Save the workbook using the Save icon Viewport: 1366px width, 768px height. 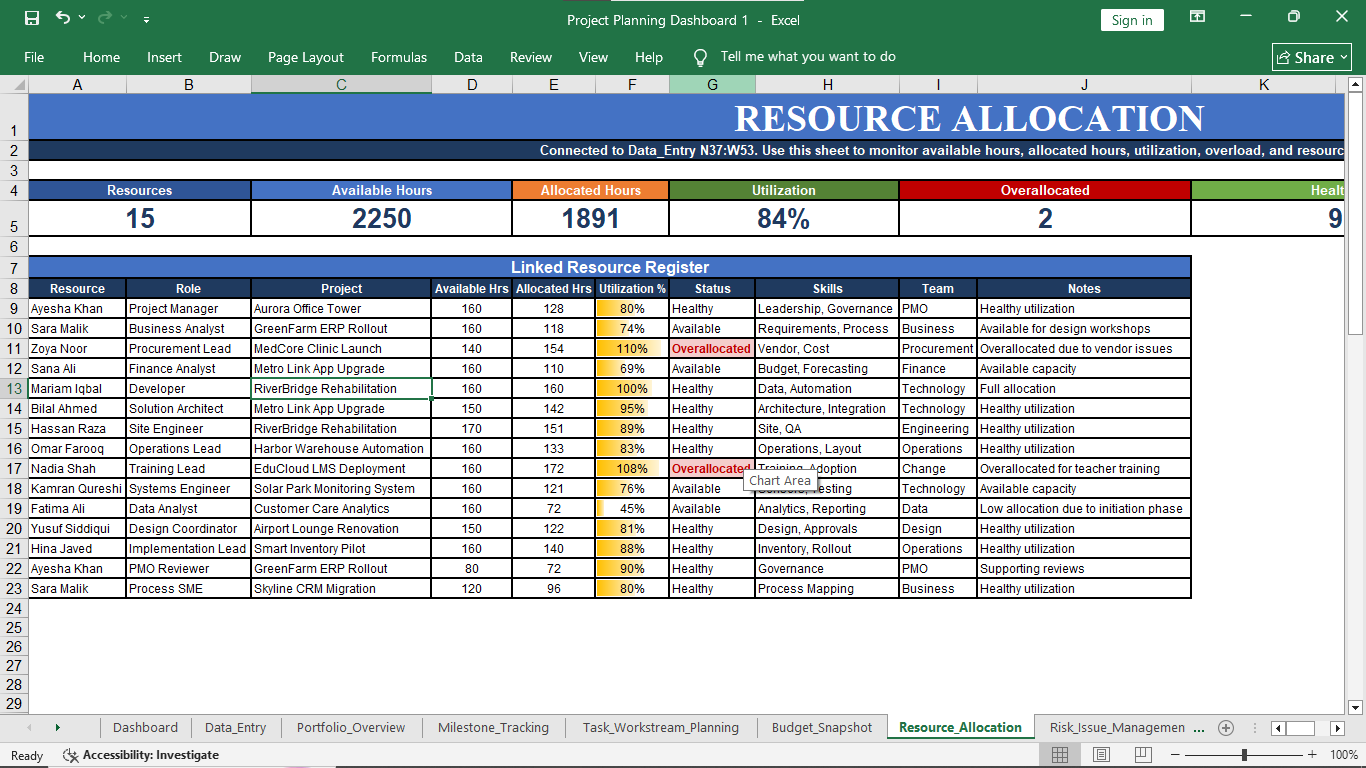click(x=32, y=19)
